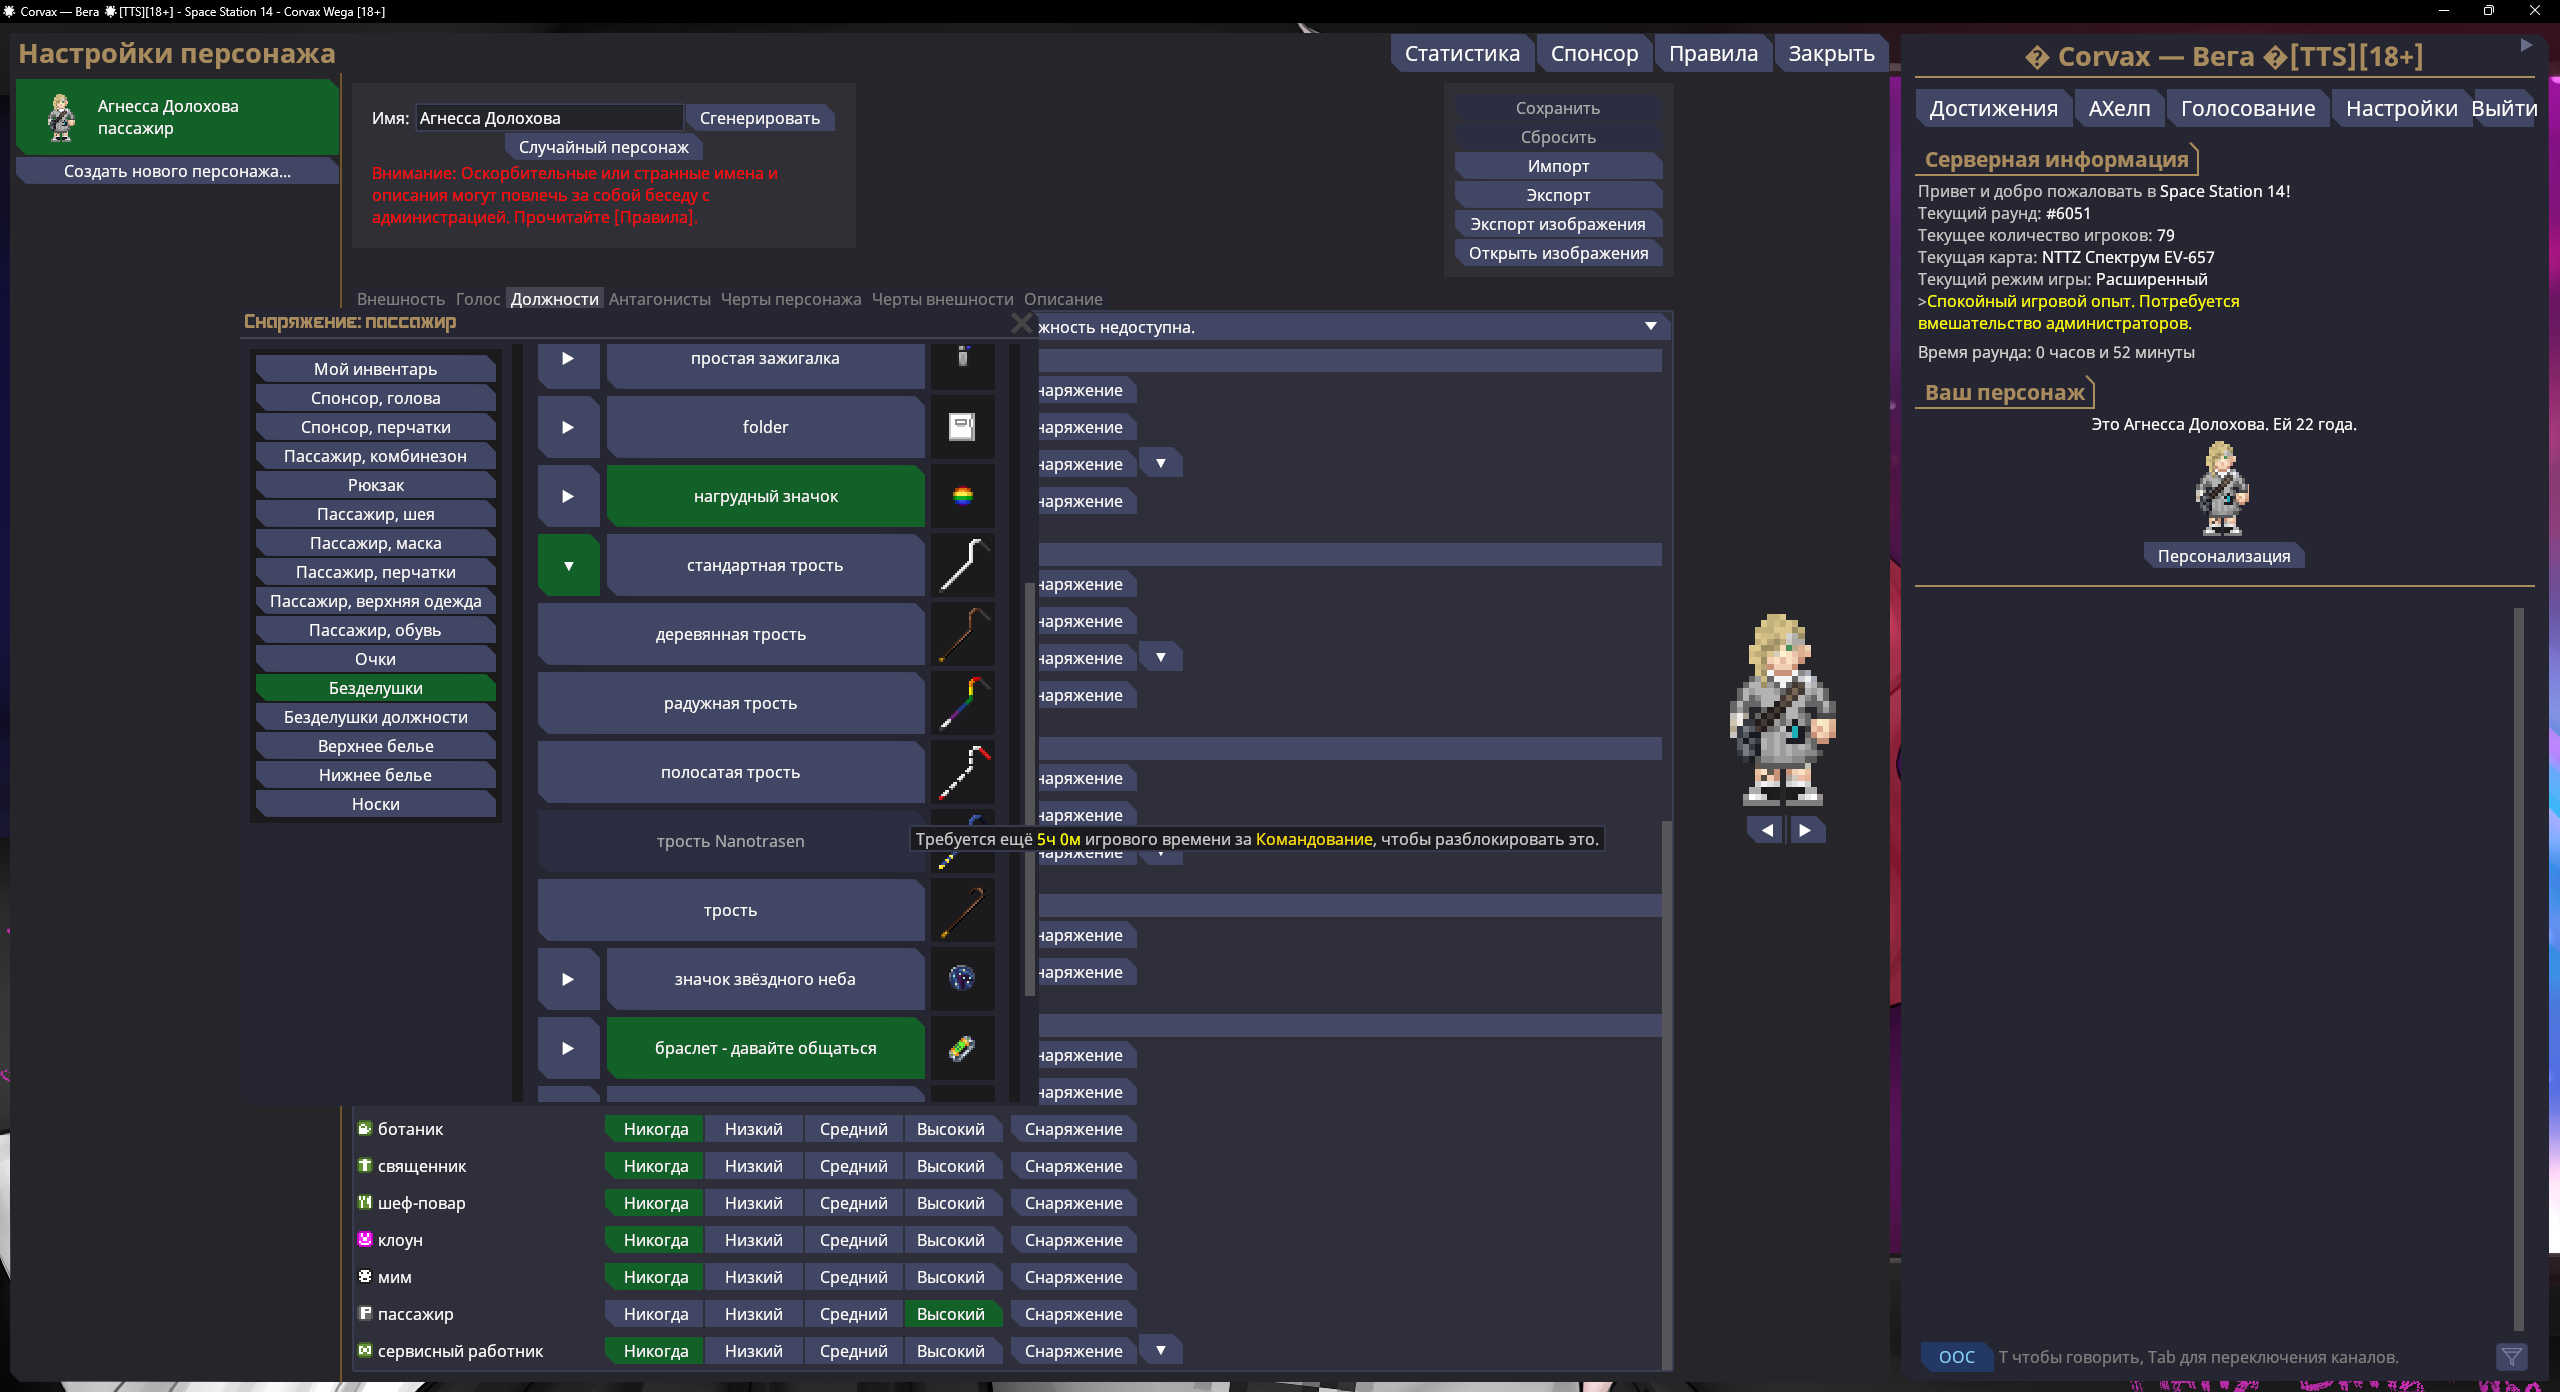Image resolution: width=2560 pixels, height=1392 pixels.
Task: Click the character name input field
Action: click(x=548, y=118)
